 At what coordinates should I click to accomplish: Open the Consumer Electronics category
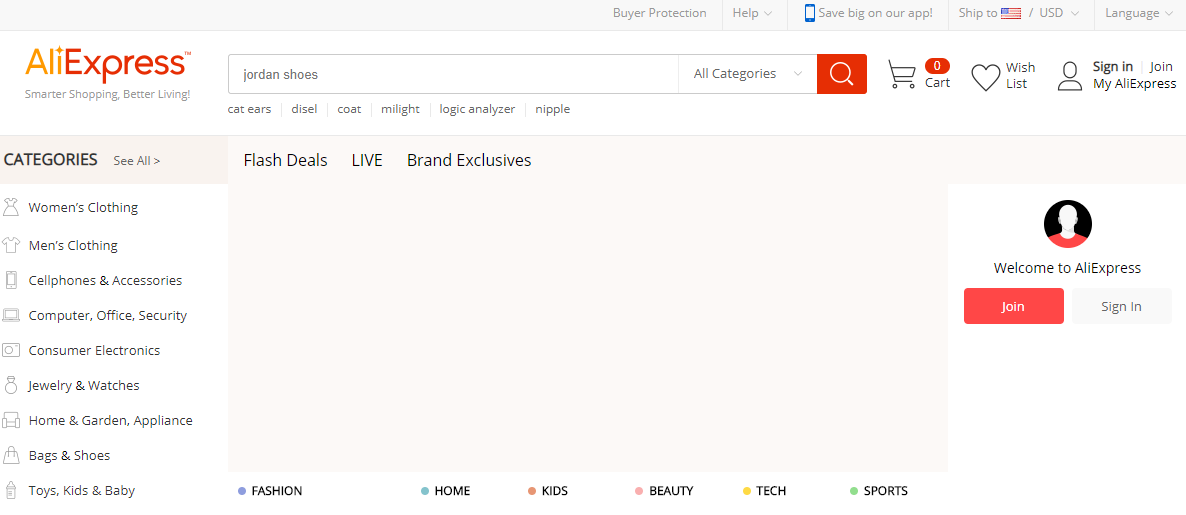click(95, 350)
